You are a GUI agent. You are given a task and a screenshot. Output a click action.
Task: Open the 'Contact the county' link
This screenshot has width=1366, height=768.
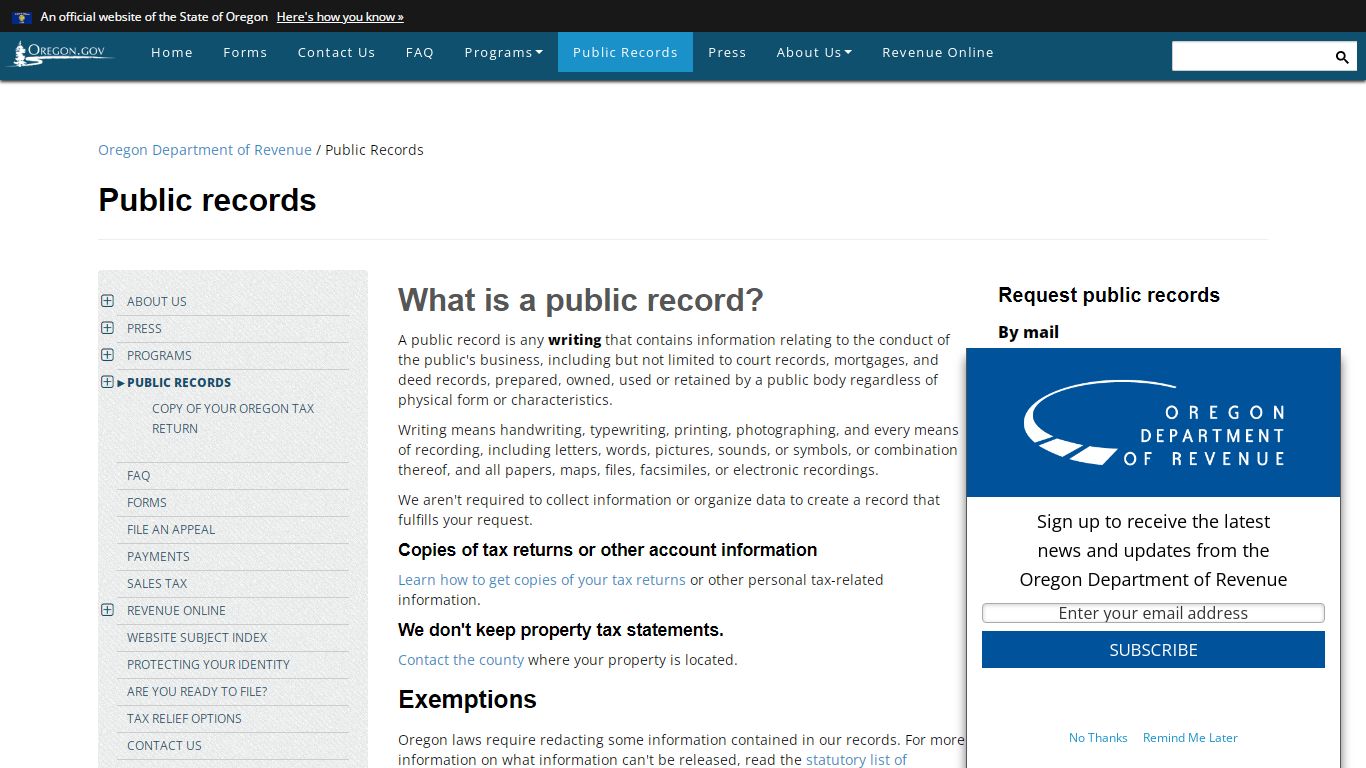pos(461,660)
